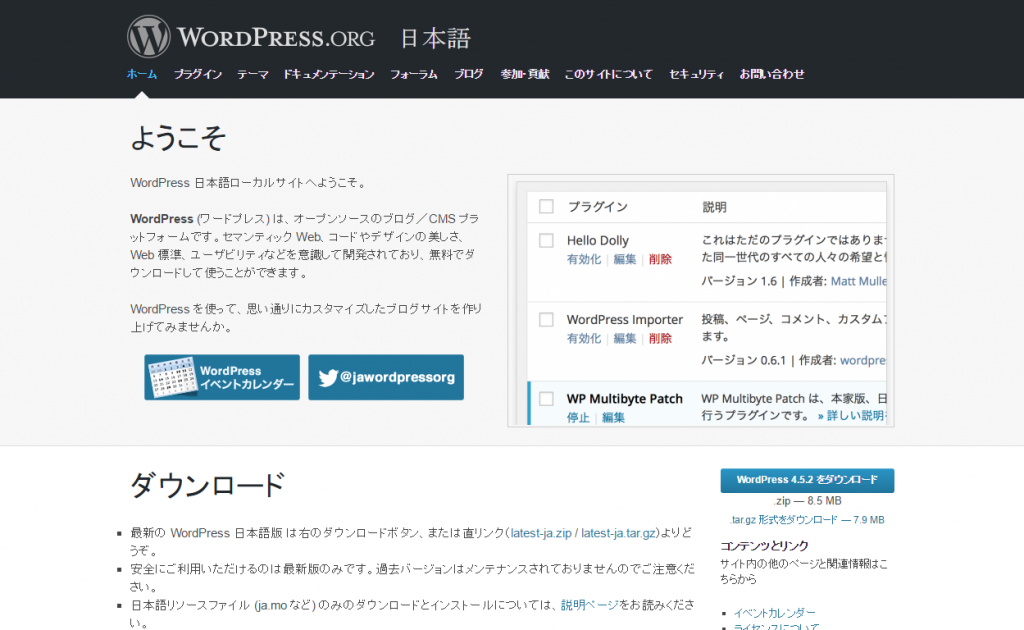Open the ブログ navigation item
The image size is (1024, 630).
click(x=469, y=74)
